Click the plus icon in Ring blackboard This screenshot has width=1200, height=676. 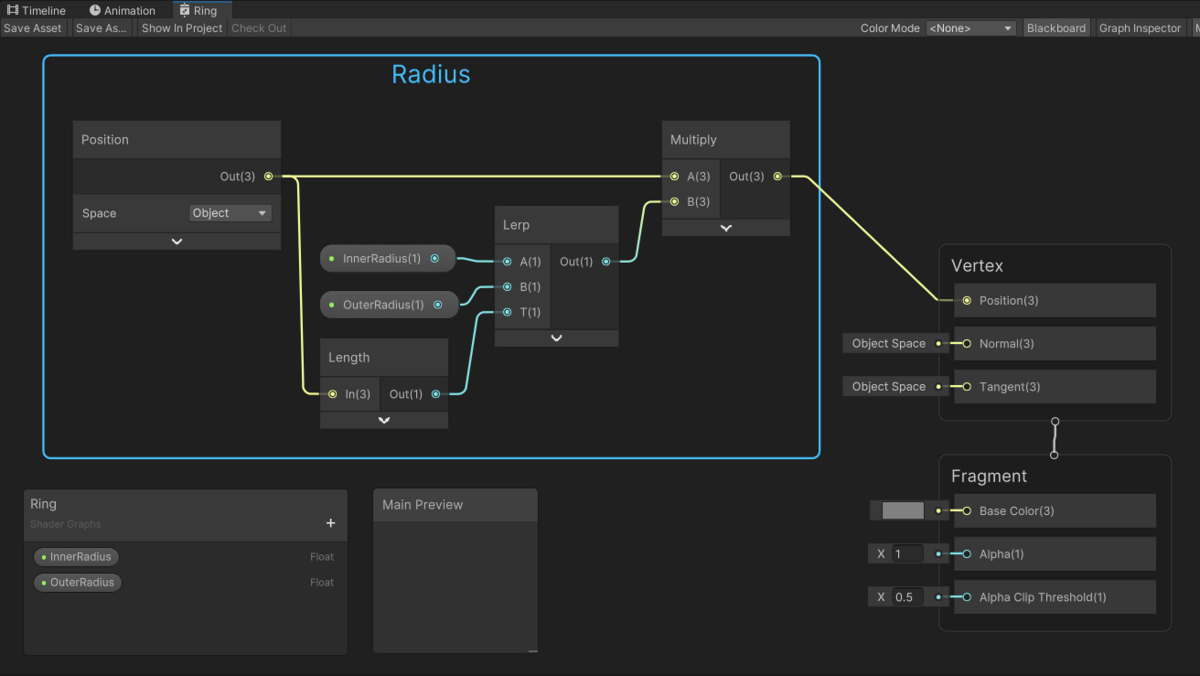click(331, 523)
